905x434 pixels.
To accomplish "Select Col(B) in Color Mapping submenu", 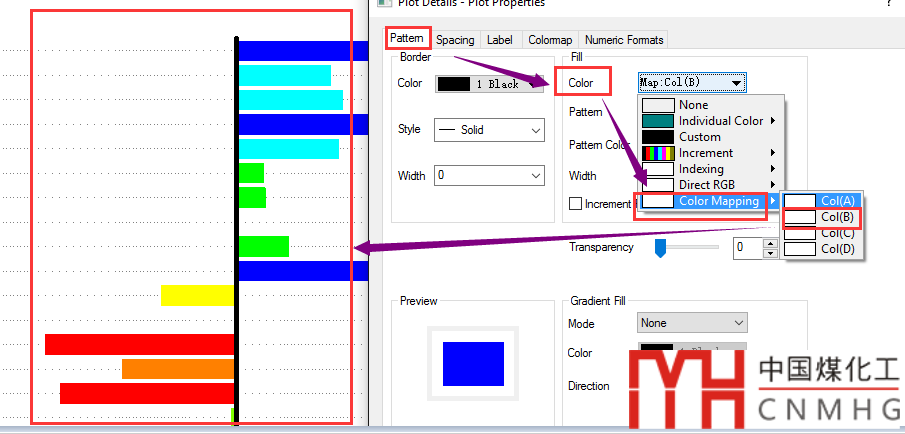I will pyautogui.click(x=836, y=217).
